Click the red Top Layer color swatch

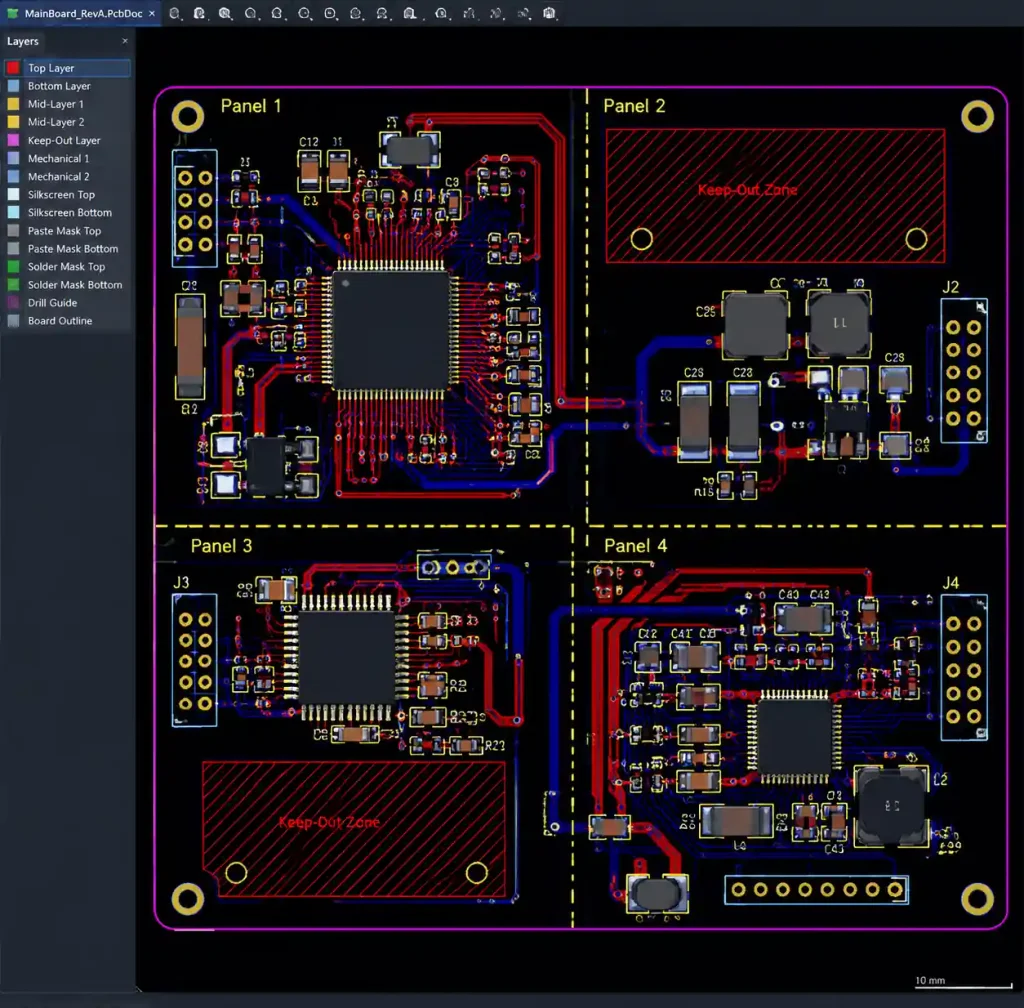click(13, 68)
